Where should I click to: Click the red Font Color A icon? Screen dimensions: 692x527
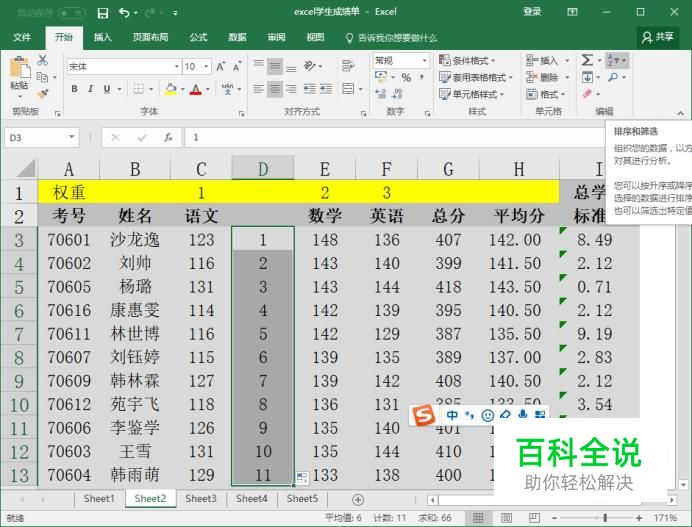click(196, 90)
